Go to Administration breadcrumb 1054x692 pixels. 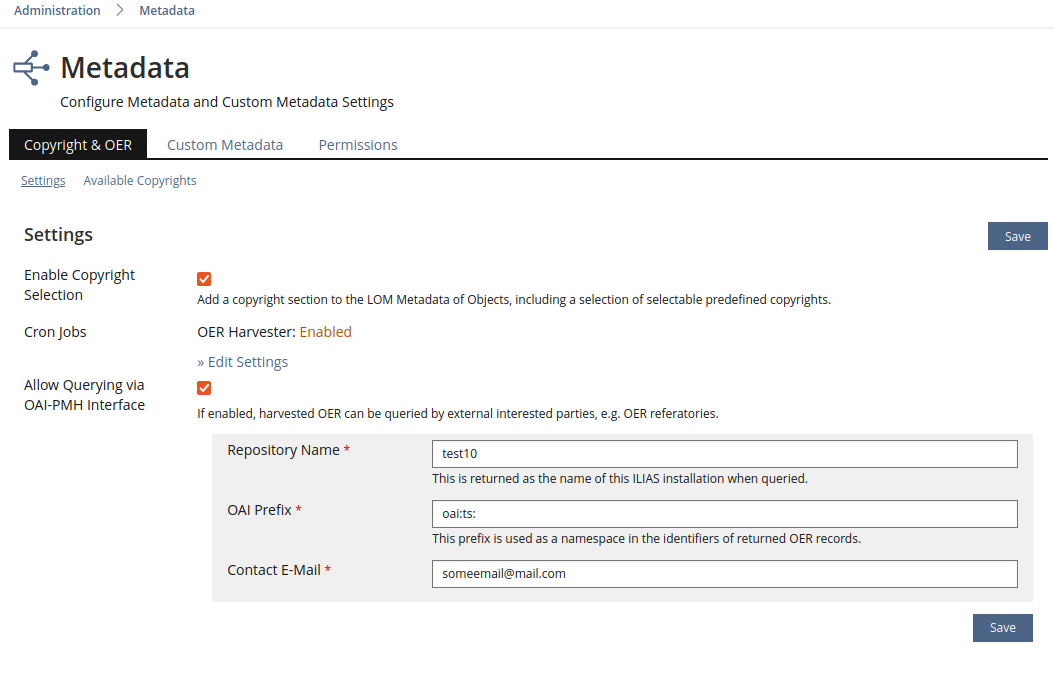[x=57, y=11]
